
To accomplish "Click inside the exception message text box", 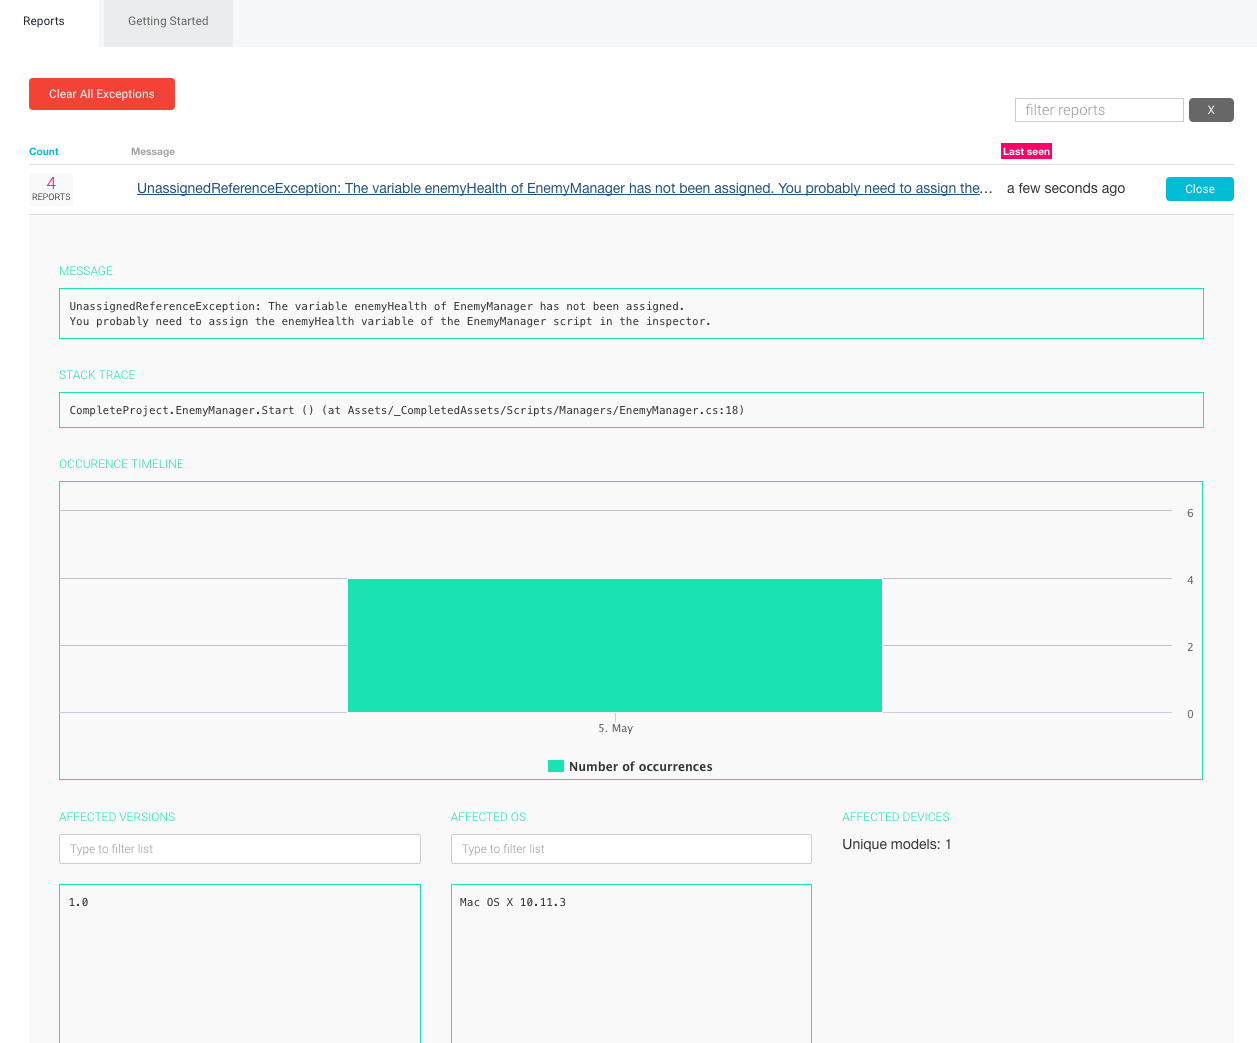I will click(x=630, y=314).
